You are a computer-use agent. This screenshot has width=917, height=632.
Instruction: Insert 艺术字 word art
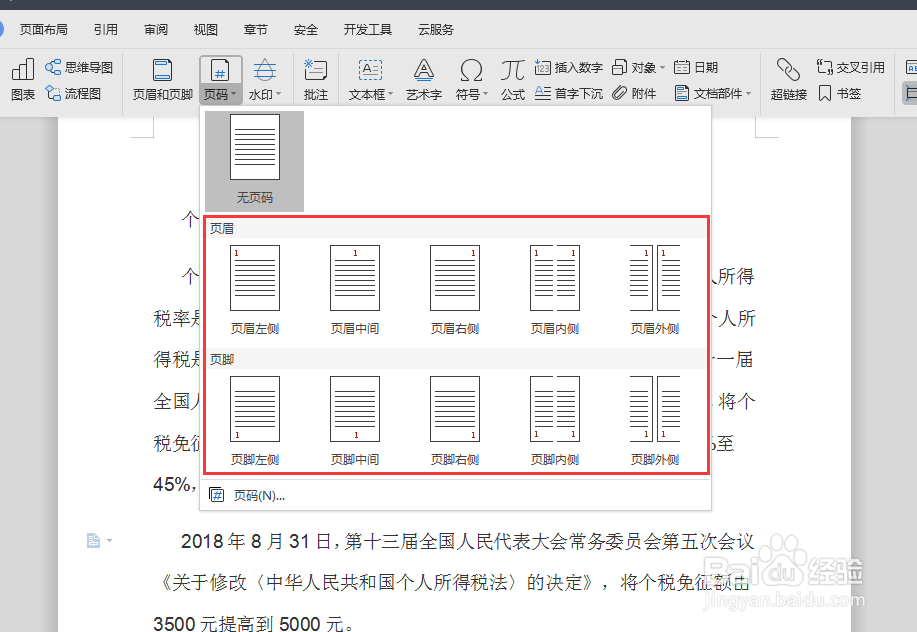423,80
